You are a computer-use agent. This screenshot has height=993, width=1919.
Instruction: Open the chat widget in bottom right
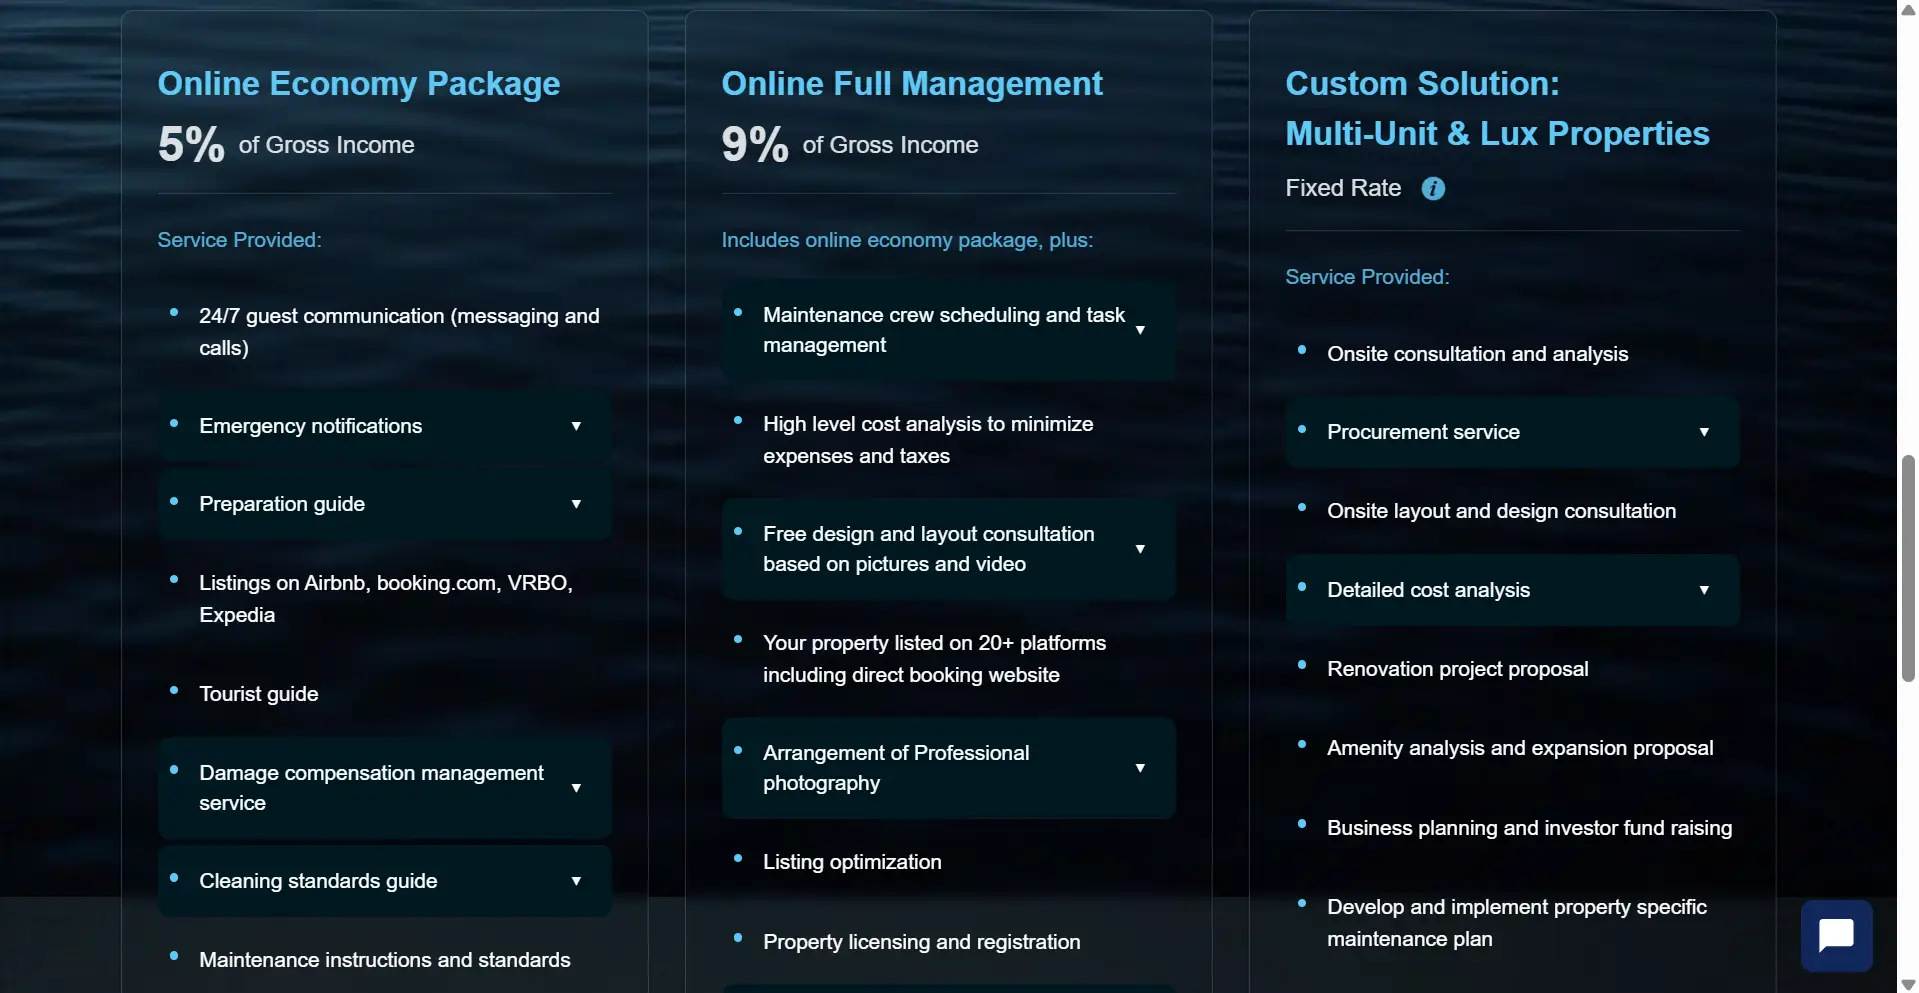[1836, 936]
